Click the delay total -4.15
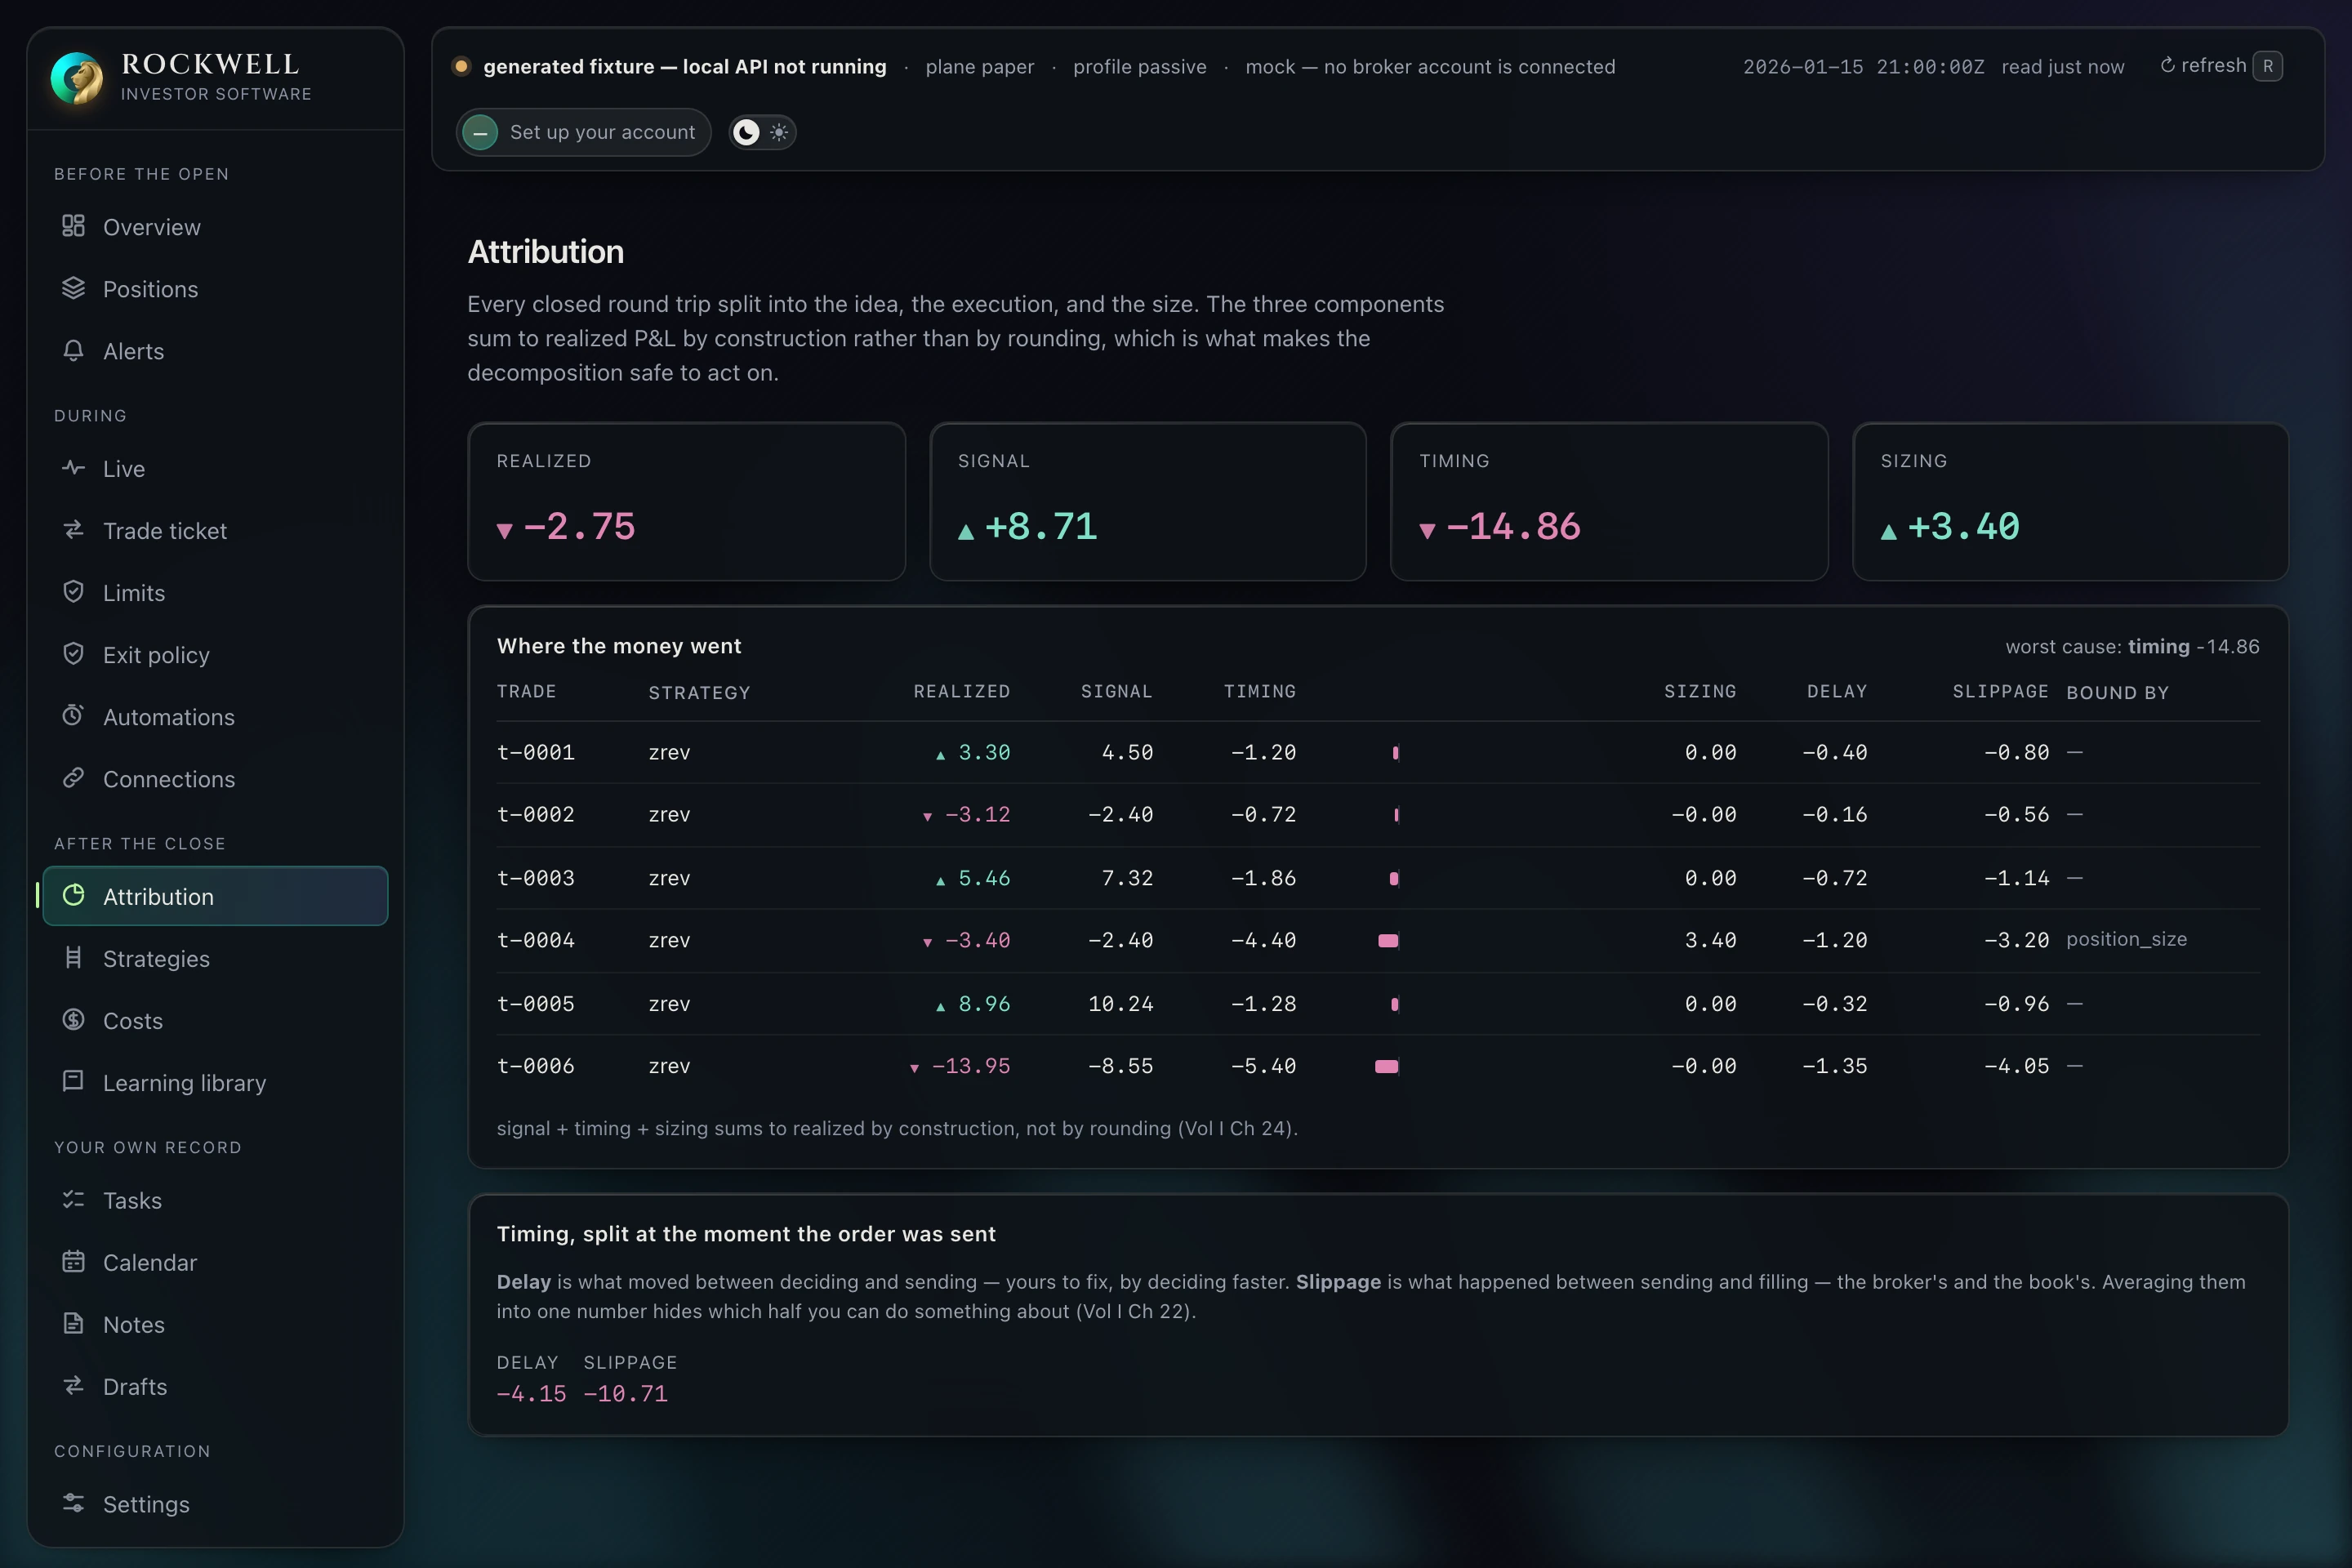The height and width of the screenshot is (1568, 2352). coord(531,1393)
